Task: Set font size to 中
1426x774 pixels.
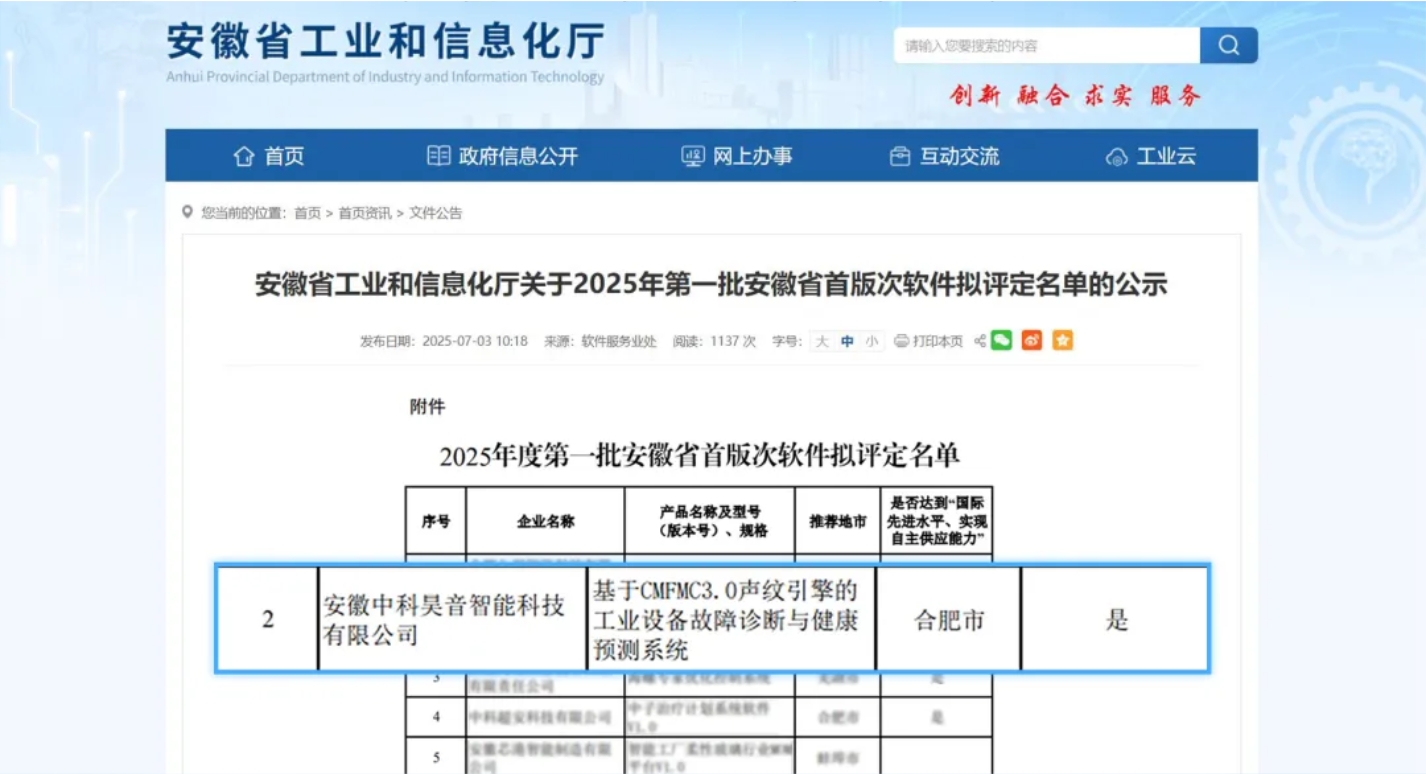Action: 847,341
